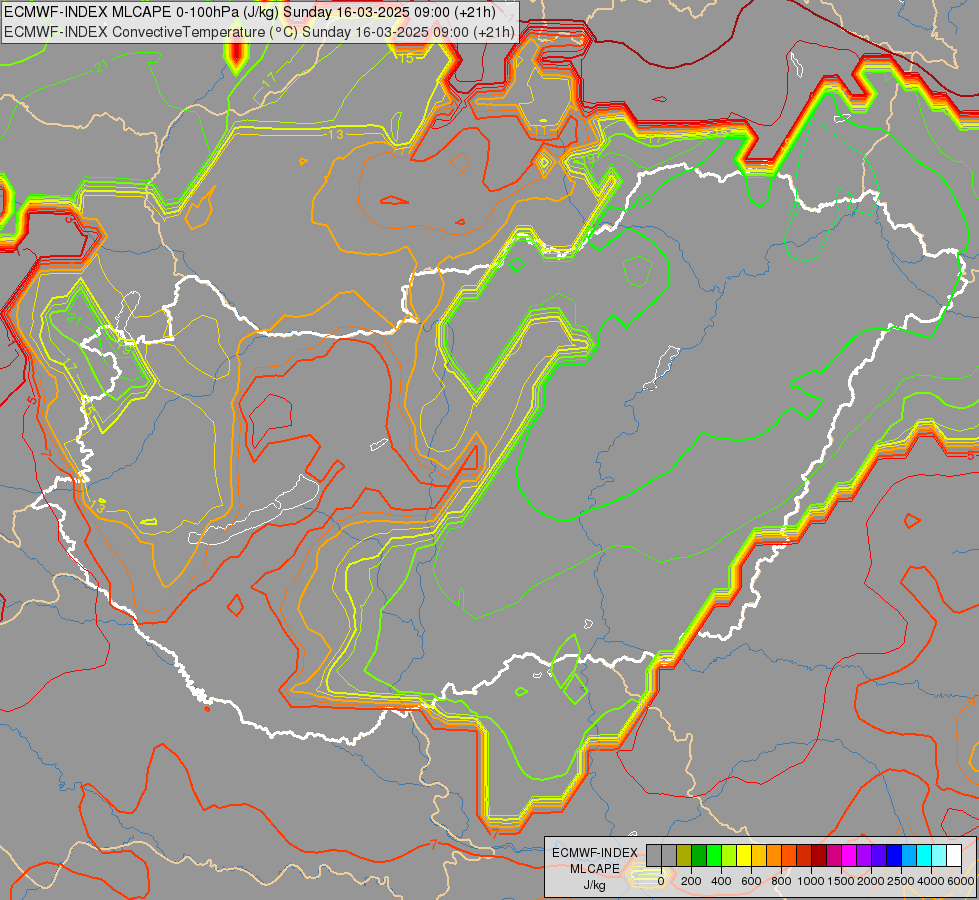Click the dark green legend swatch
Viewport: 979px width, 900px height.
(699, 855)
